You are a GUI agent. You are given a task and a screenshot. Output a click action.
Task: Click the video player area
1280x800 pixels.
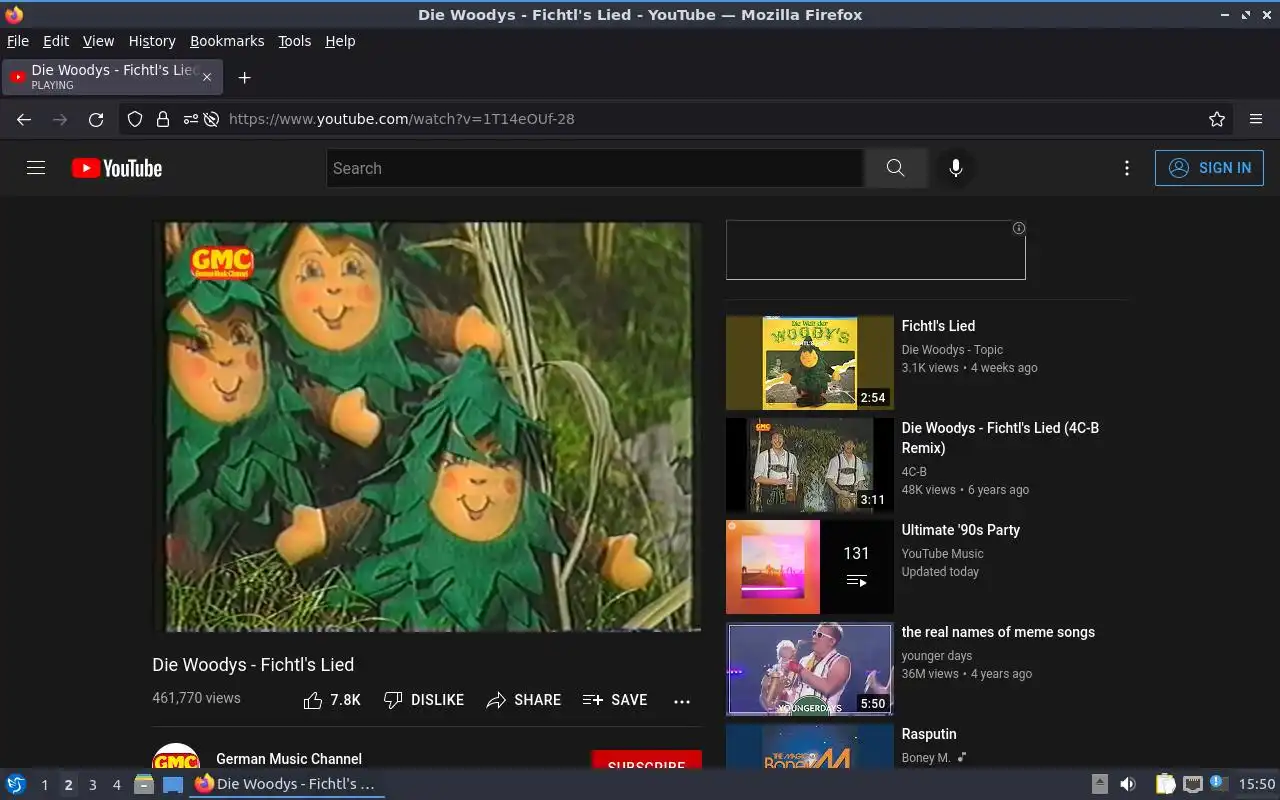tap(427, 427)
